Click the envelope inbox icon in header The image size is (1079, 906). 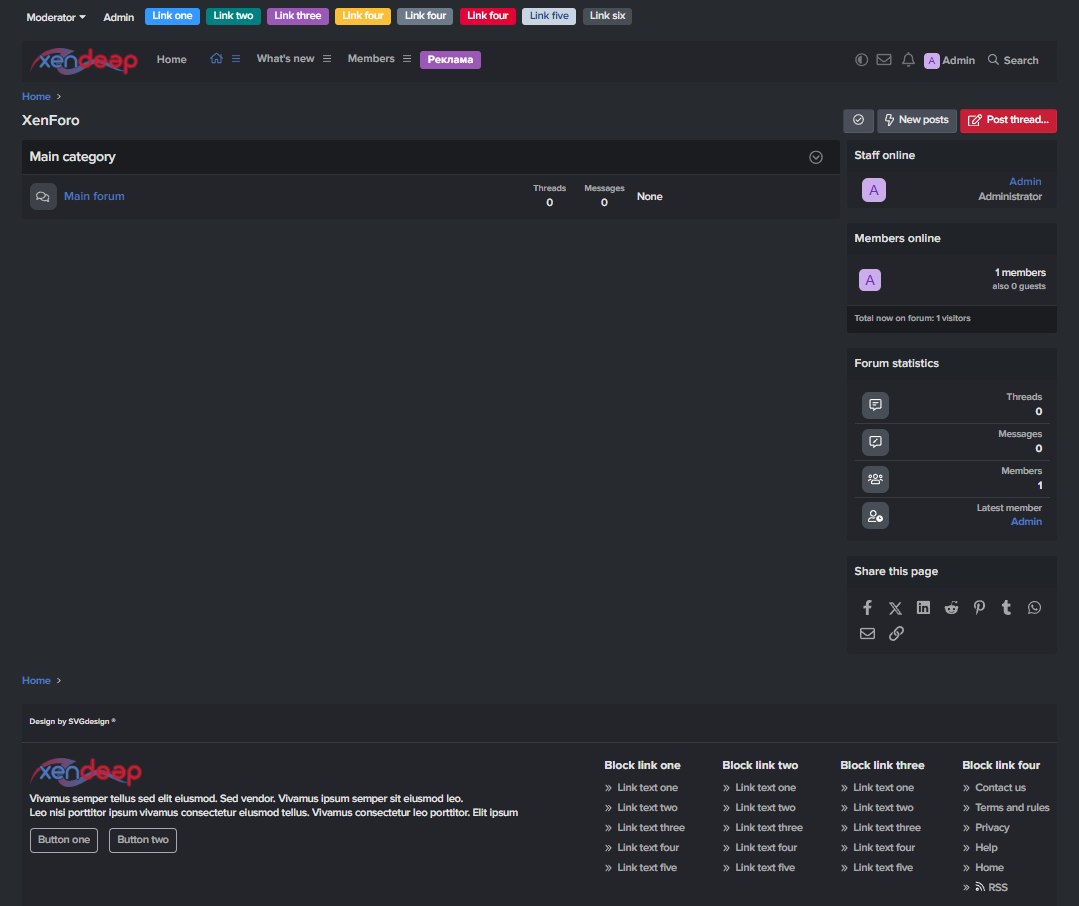[x=883, y=60]
